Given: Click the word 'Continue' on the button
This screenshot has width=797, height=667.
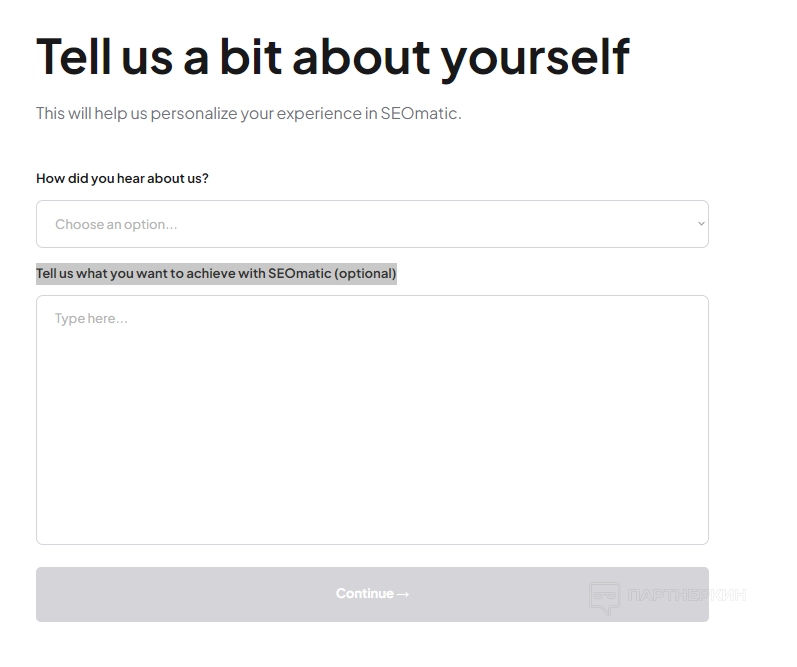Looking at the screenshot, I should click(364, 594).
